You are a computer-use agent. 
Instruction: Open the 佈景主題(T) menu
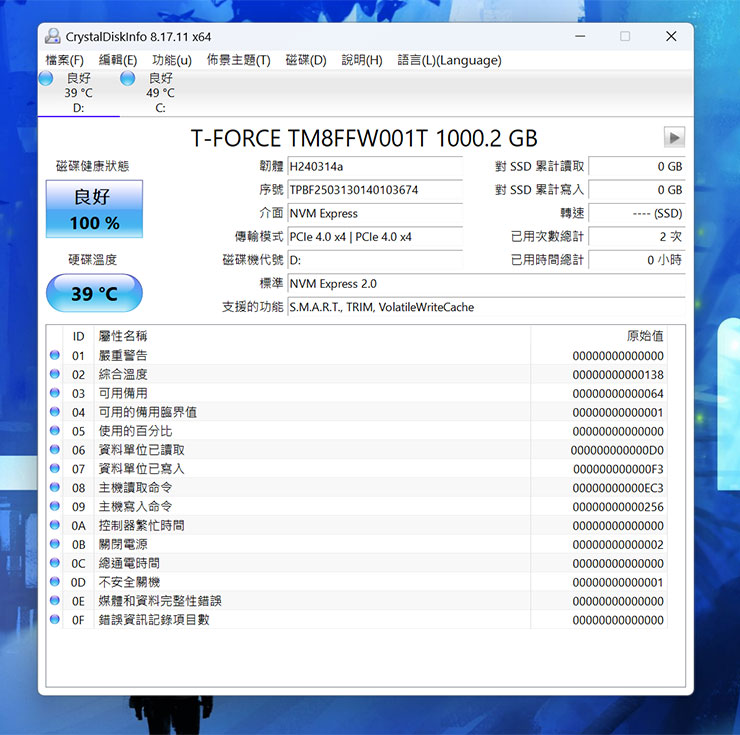point(238,60)
